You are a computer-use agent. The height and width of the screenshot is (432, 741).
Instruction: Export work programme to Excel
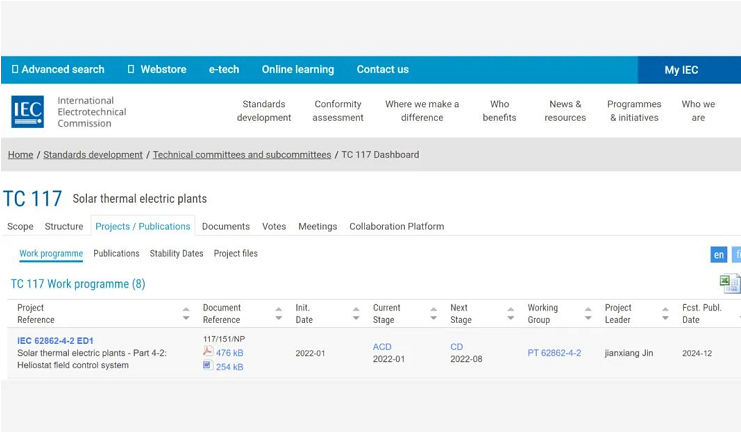[x=729, y=284]
